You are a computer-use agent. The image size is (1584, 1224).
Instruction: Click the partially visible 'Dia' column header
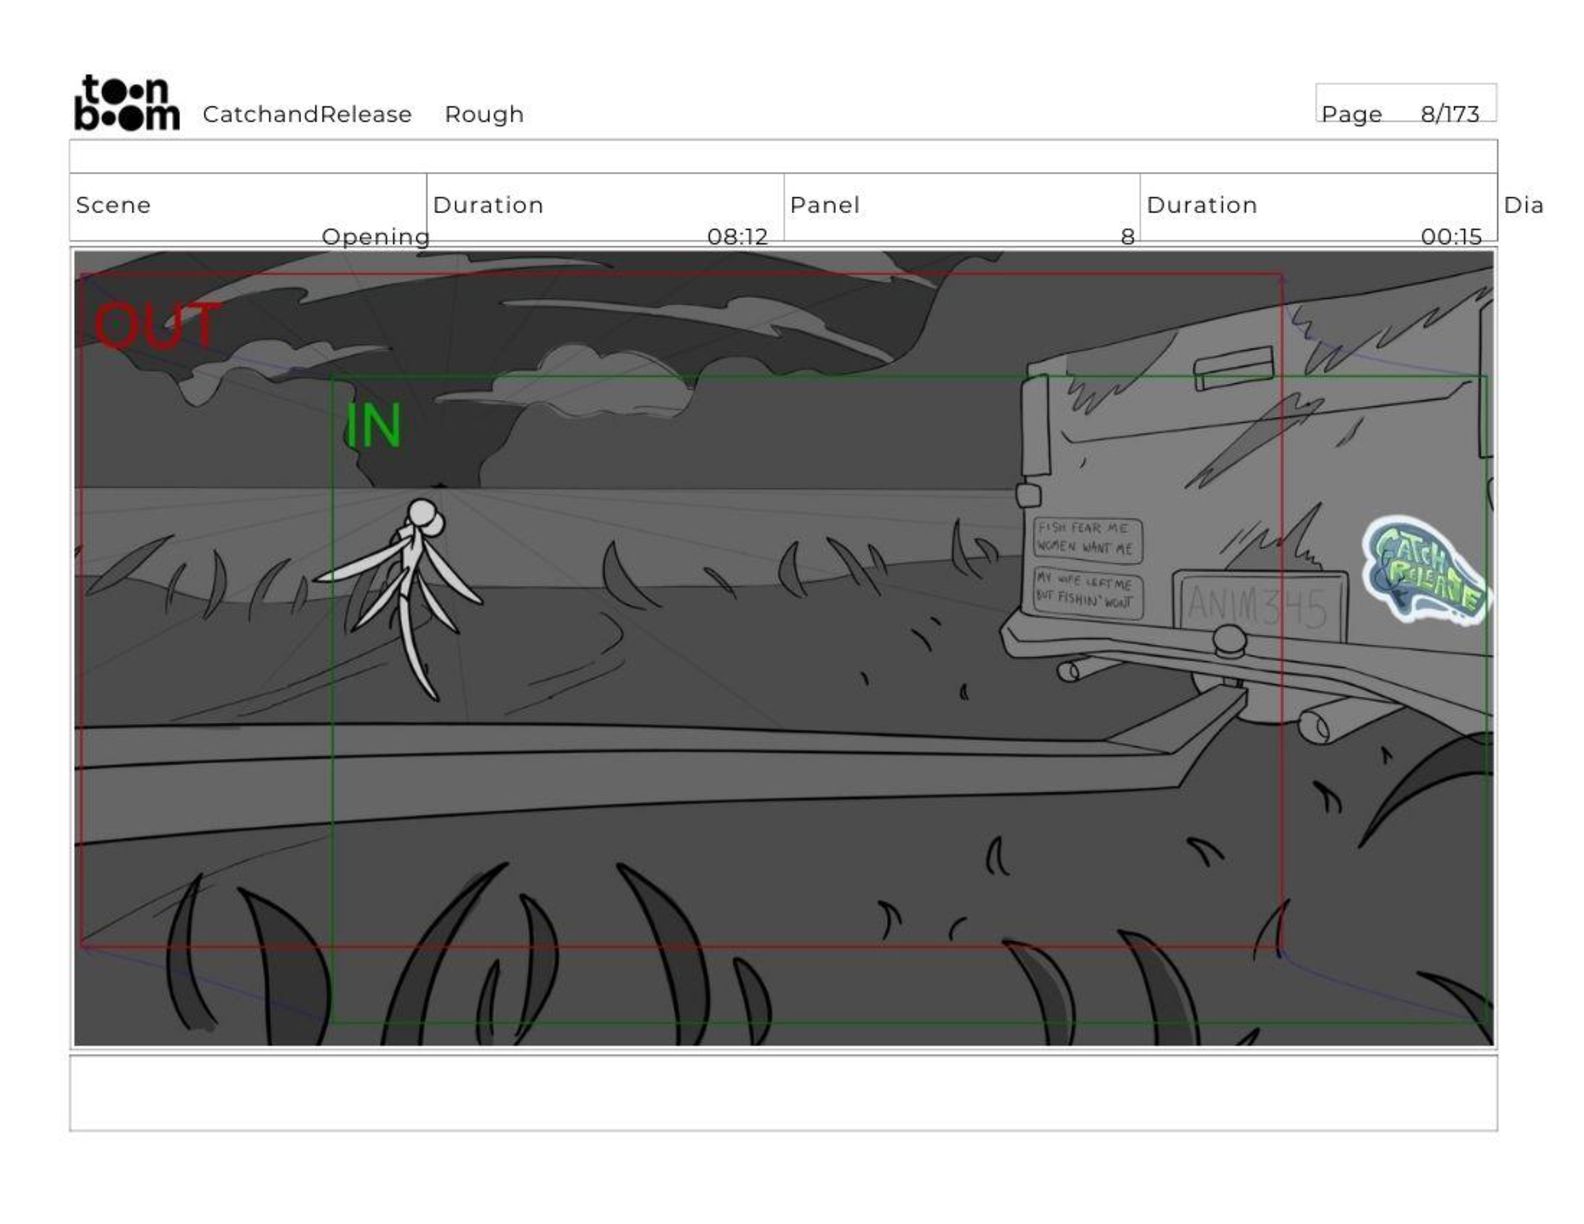pyautogui.click(x=1523, y=205)
